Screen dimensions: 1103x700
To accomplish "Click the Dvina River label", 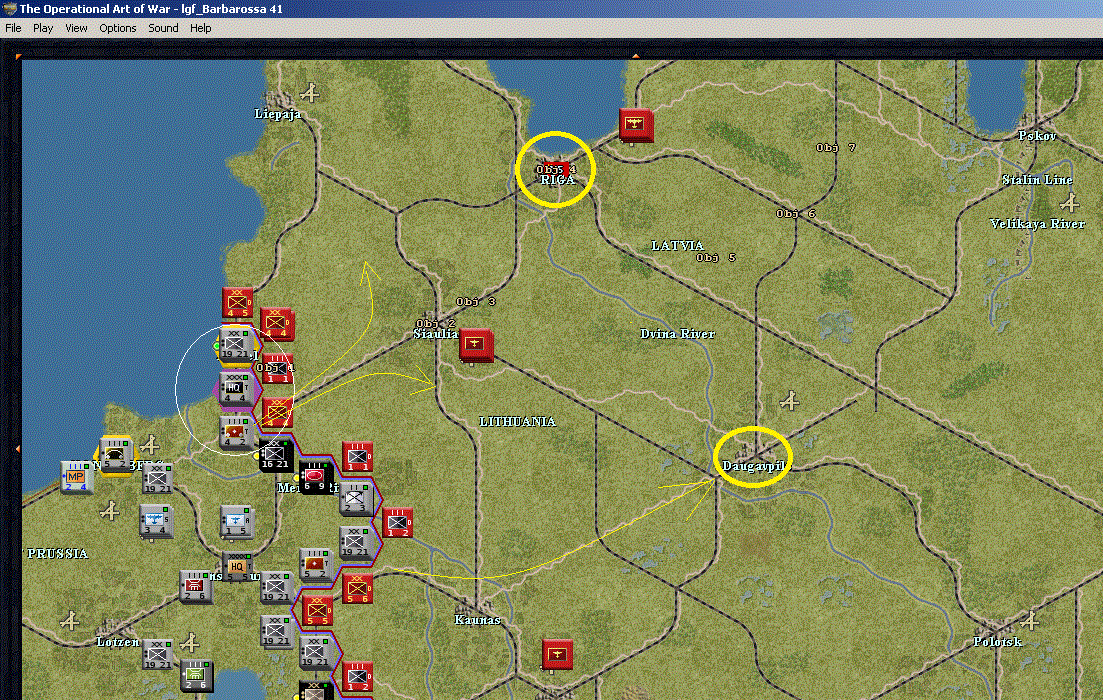I will pyautogui.click(x=677, y=334).
